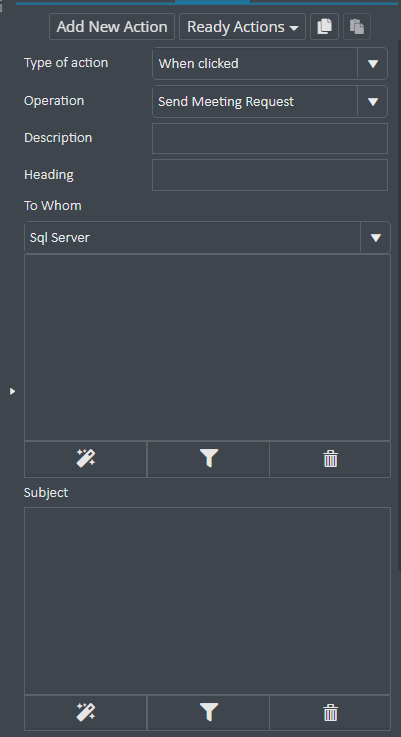Expand the side panel arrow on left edge

[x=12, y=391]
